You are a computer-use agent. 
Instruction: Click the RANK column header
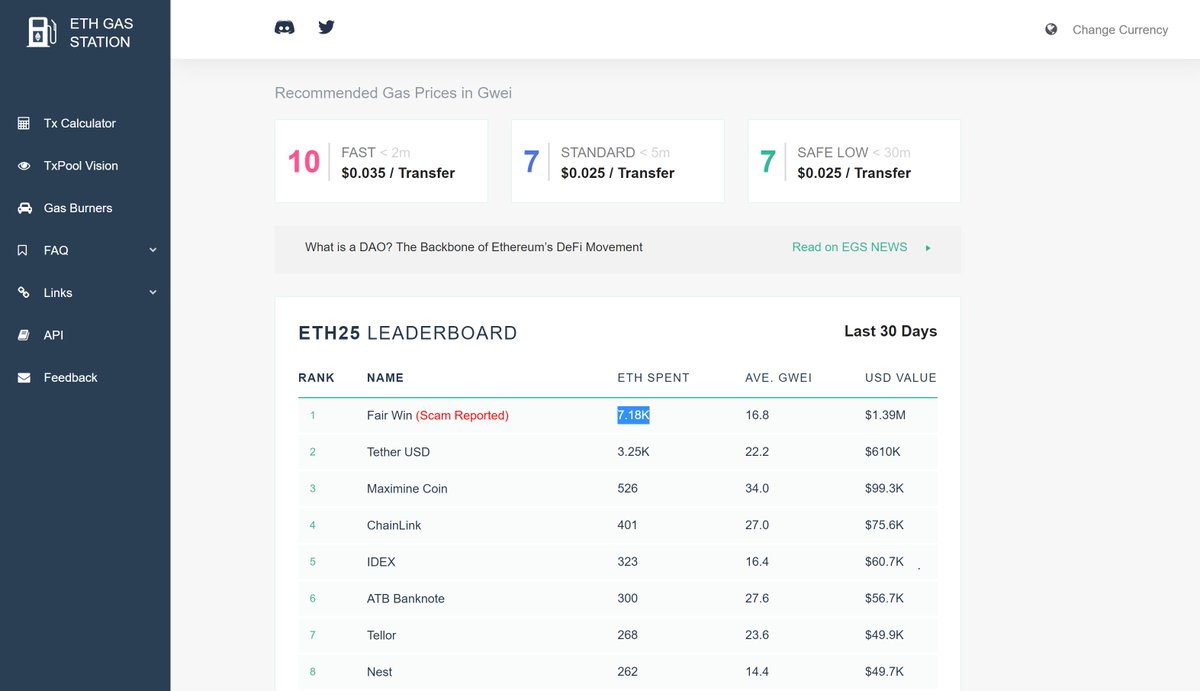pyautogui.click(x=316, y=378)
